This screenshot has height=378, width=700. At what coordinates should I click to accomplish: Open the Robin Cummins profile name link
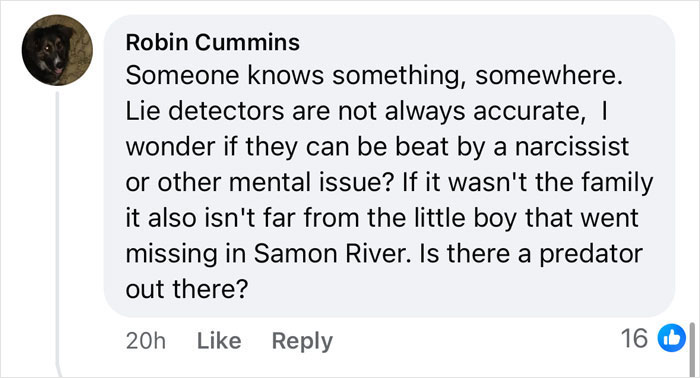(x=212, y=43)
